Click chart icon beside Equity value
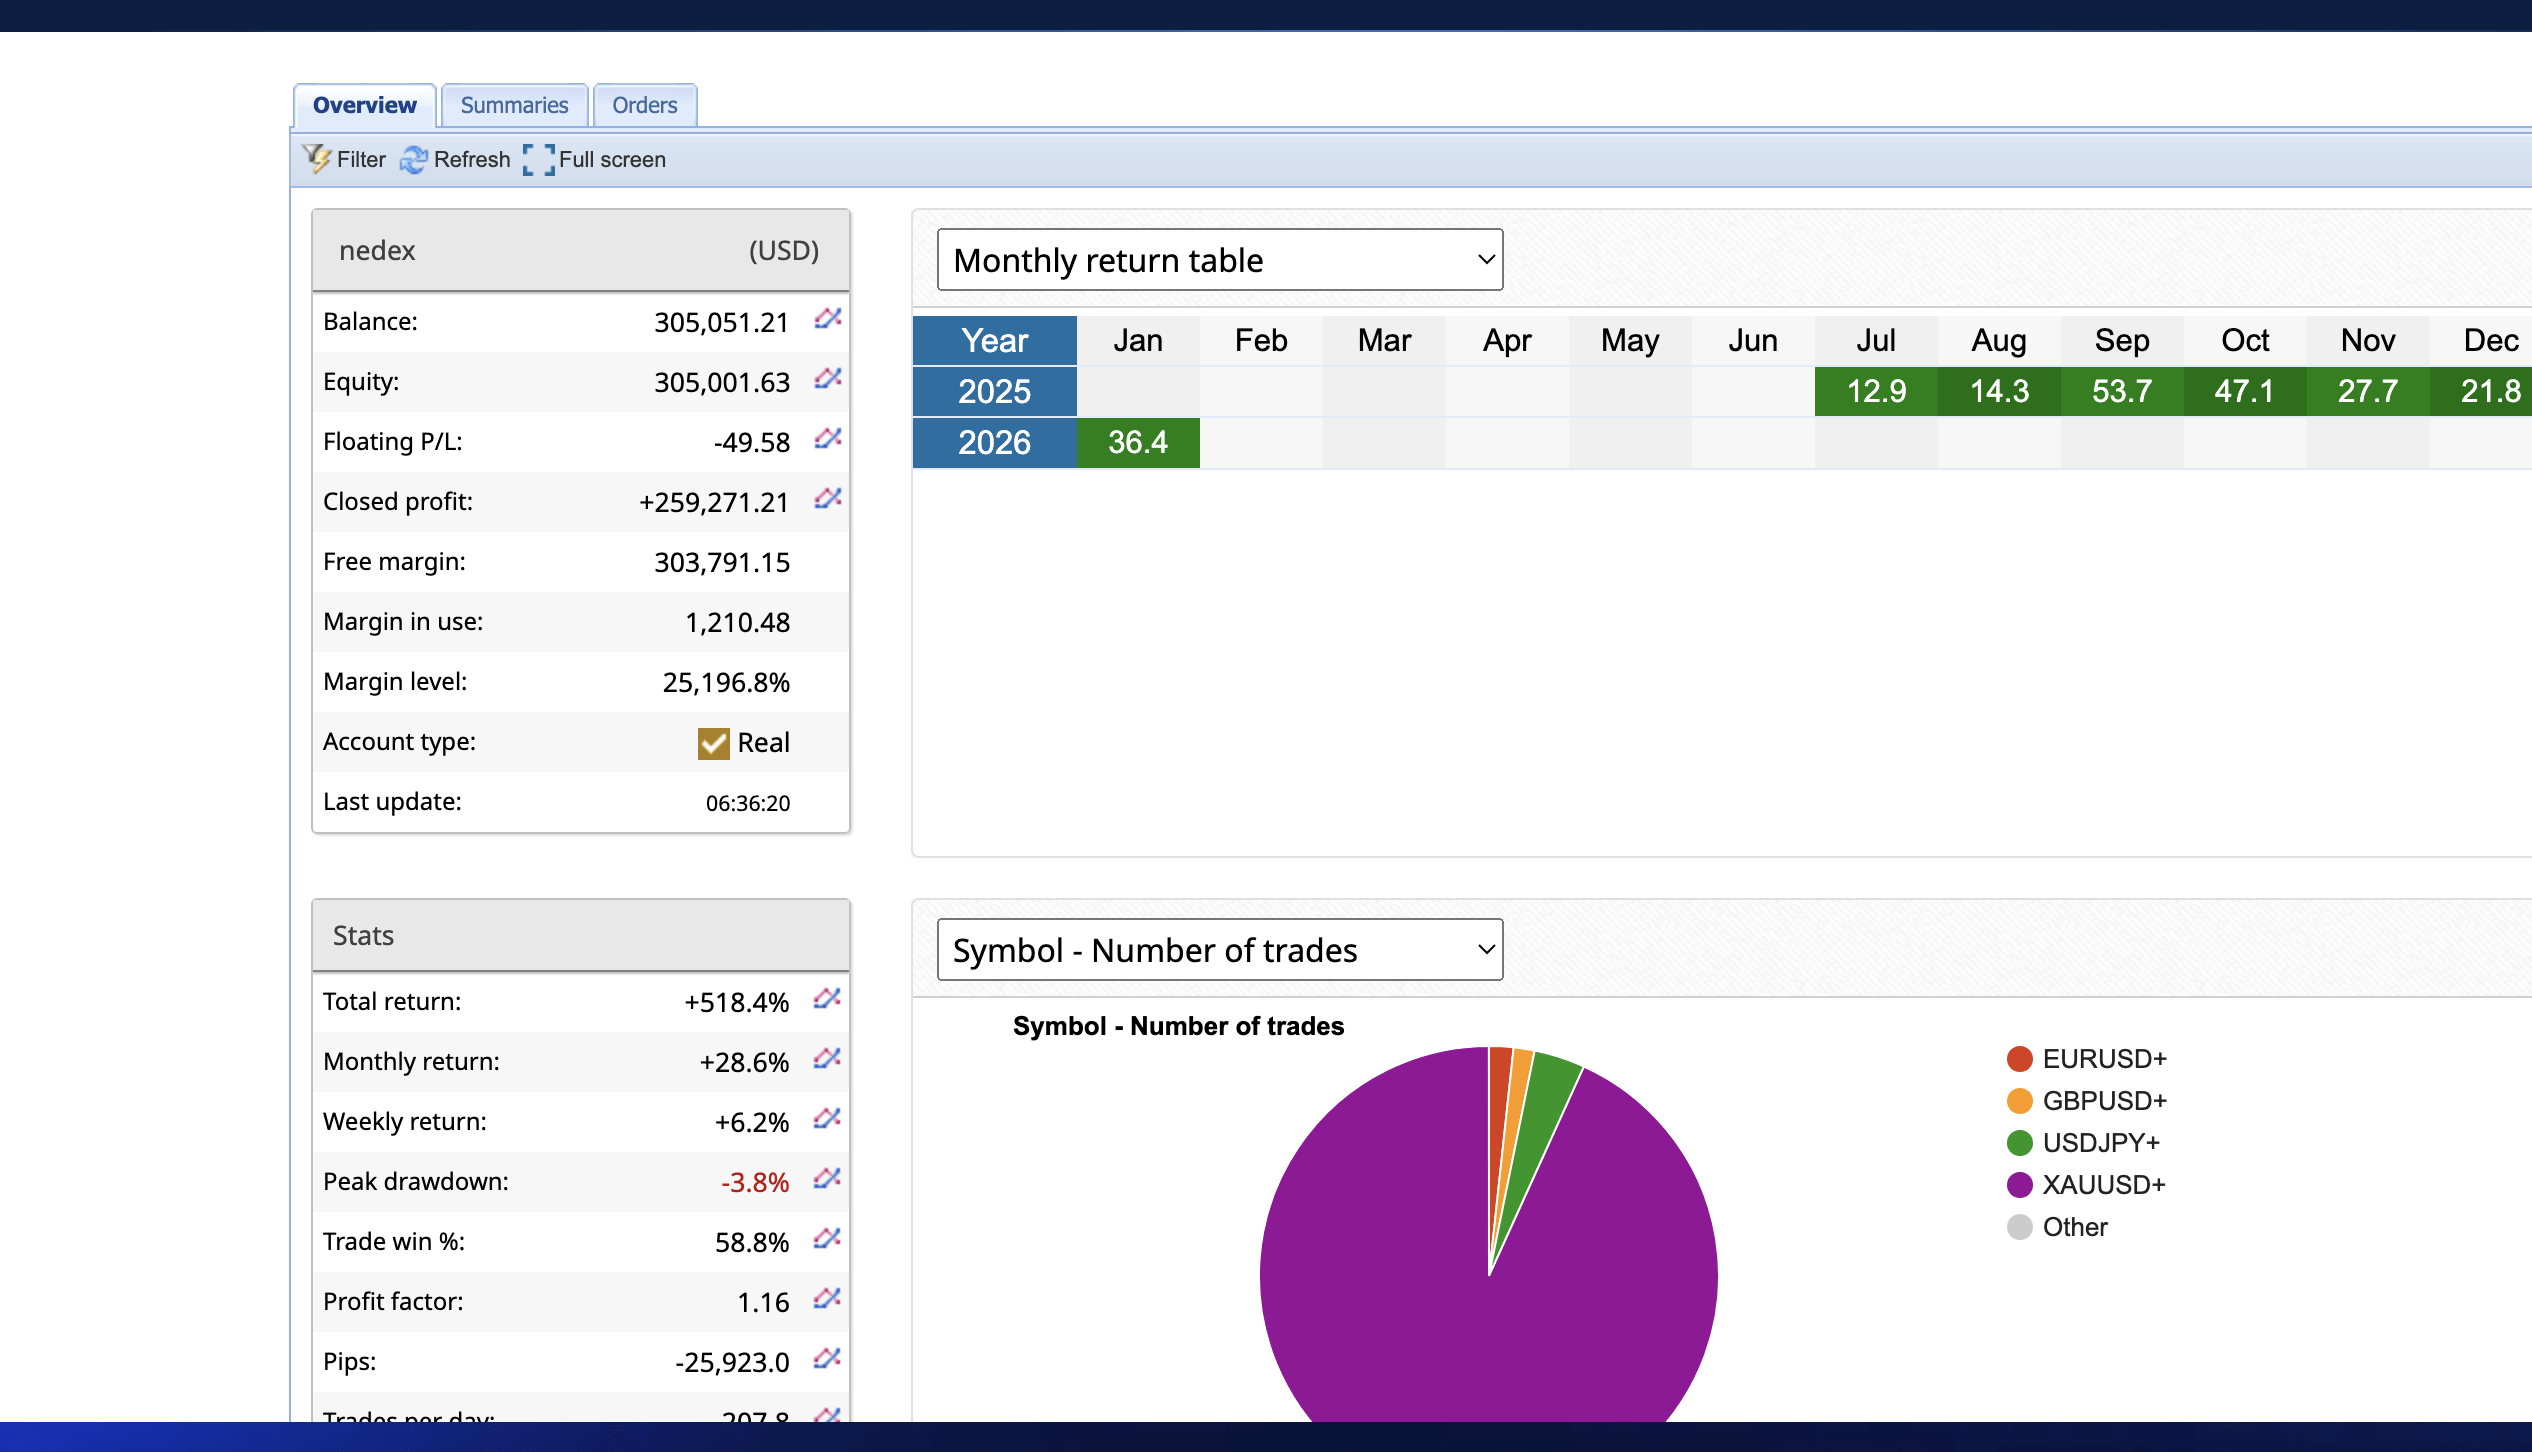Image resolution: width=2532 pixels, height=1452 pixels. (827, 379)
